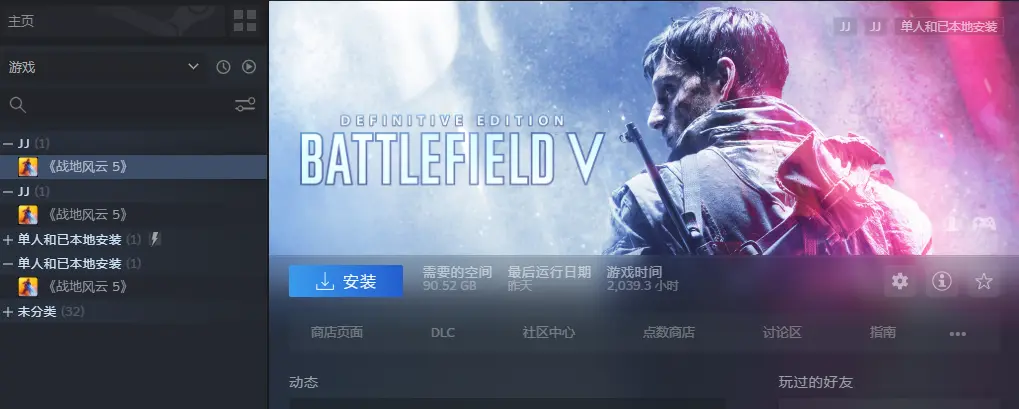Click the ready-to-play filter icon

249,67
